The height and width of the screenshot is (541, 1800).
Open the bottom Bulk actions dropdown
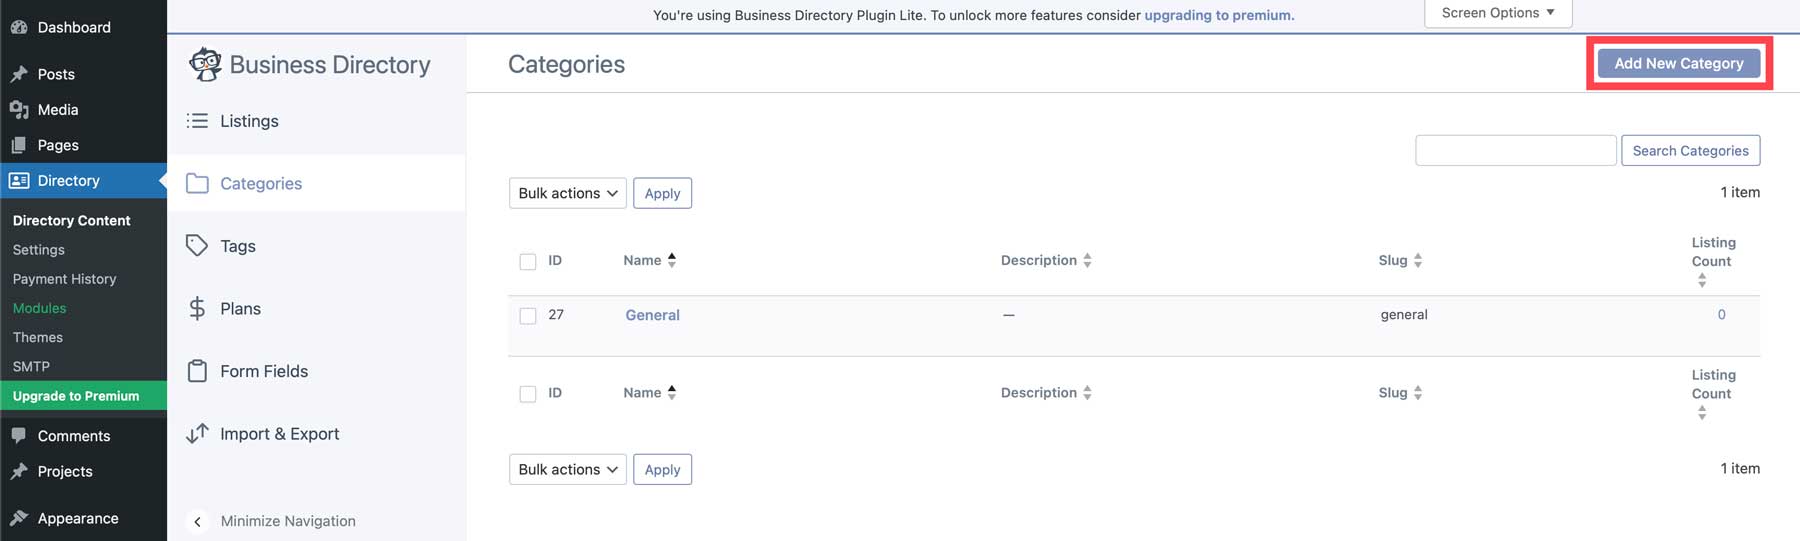point(568,469)
